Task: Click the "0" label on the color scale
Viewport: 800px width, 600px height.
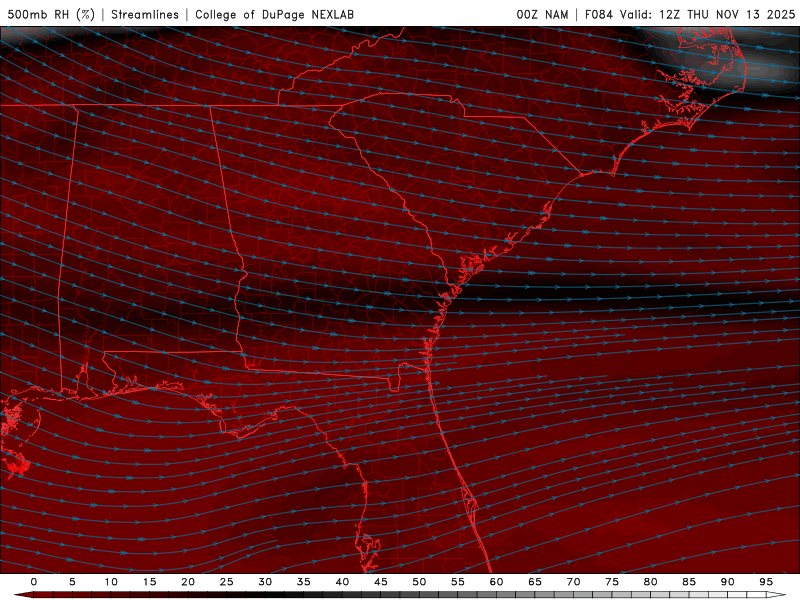Action: click(x=34, y=582)
